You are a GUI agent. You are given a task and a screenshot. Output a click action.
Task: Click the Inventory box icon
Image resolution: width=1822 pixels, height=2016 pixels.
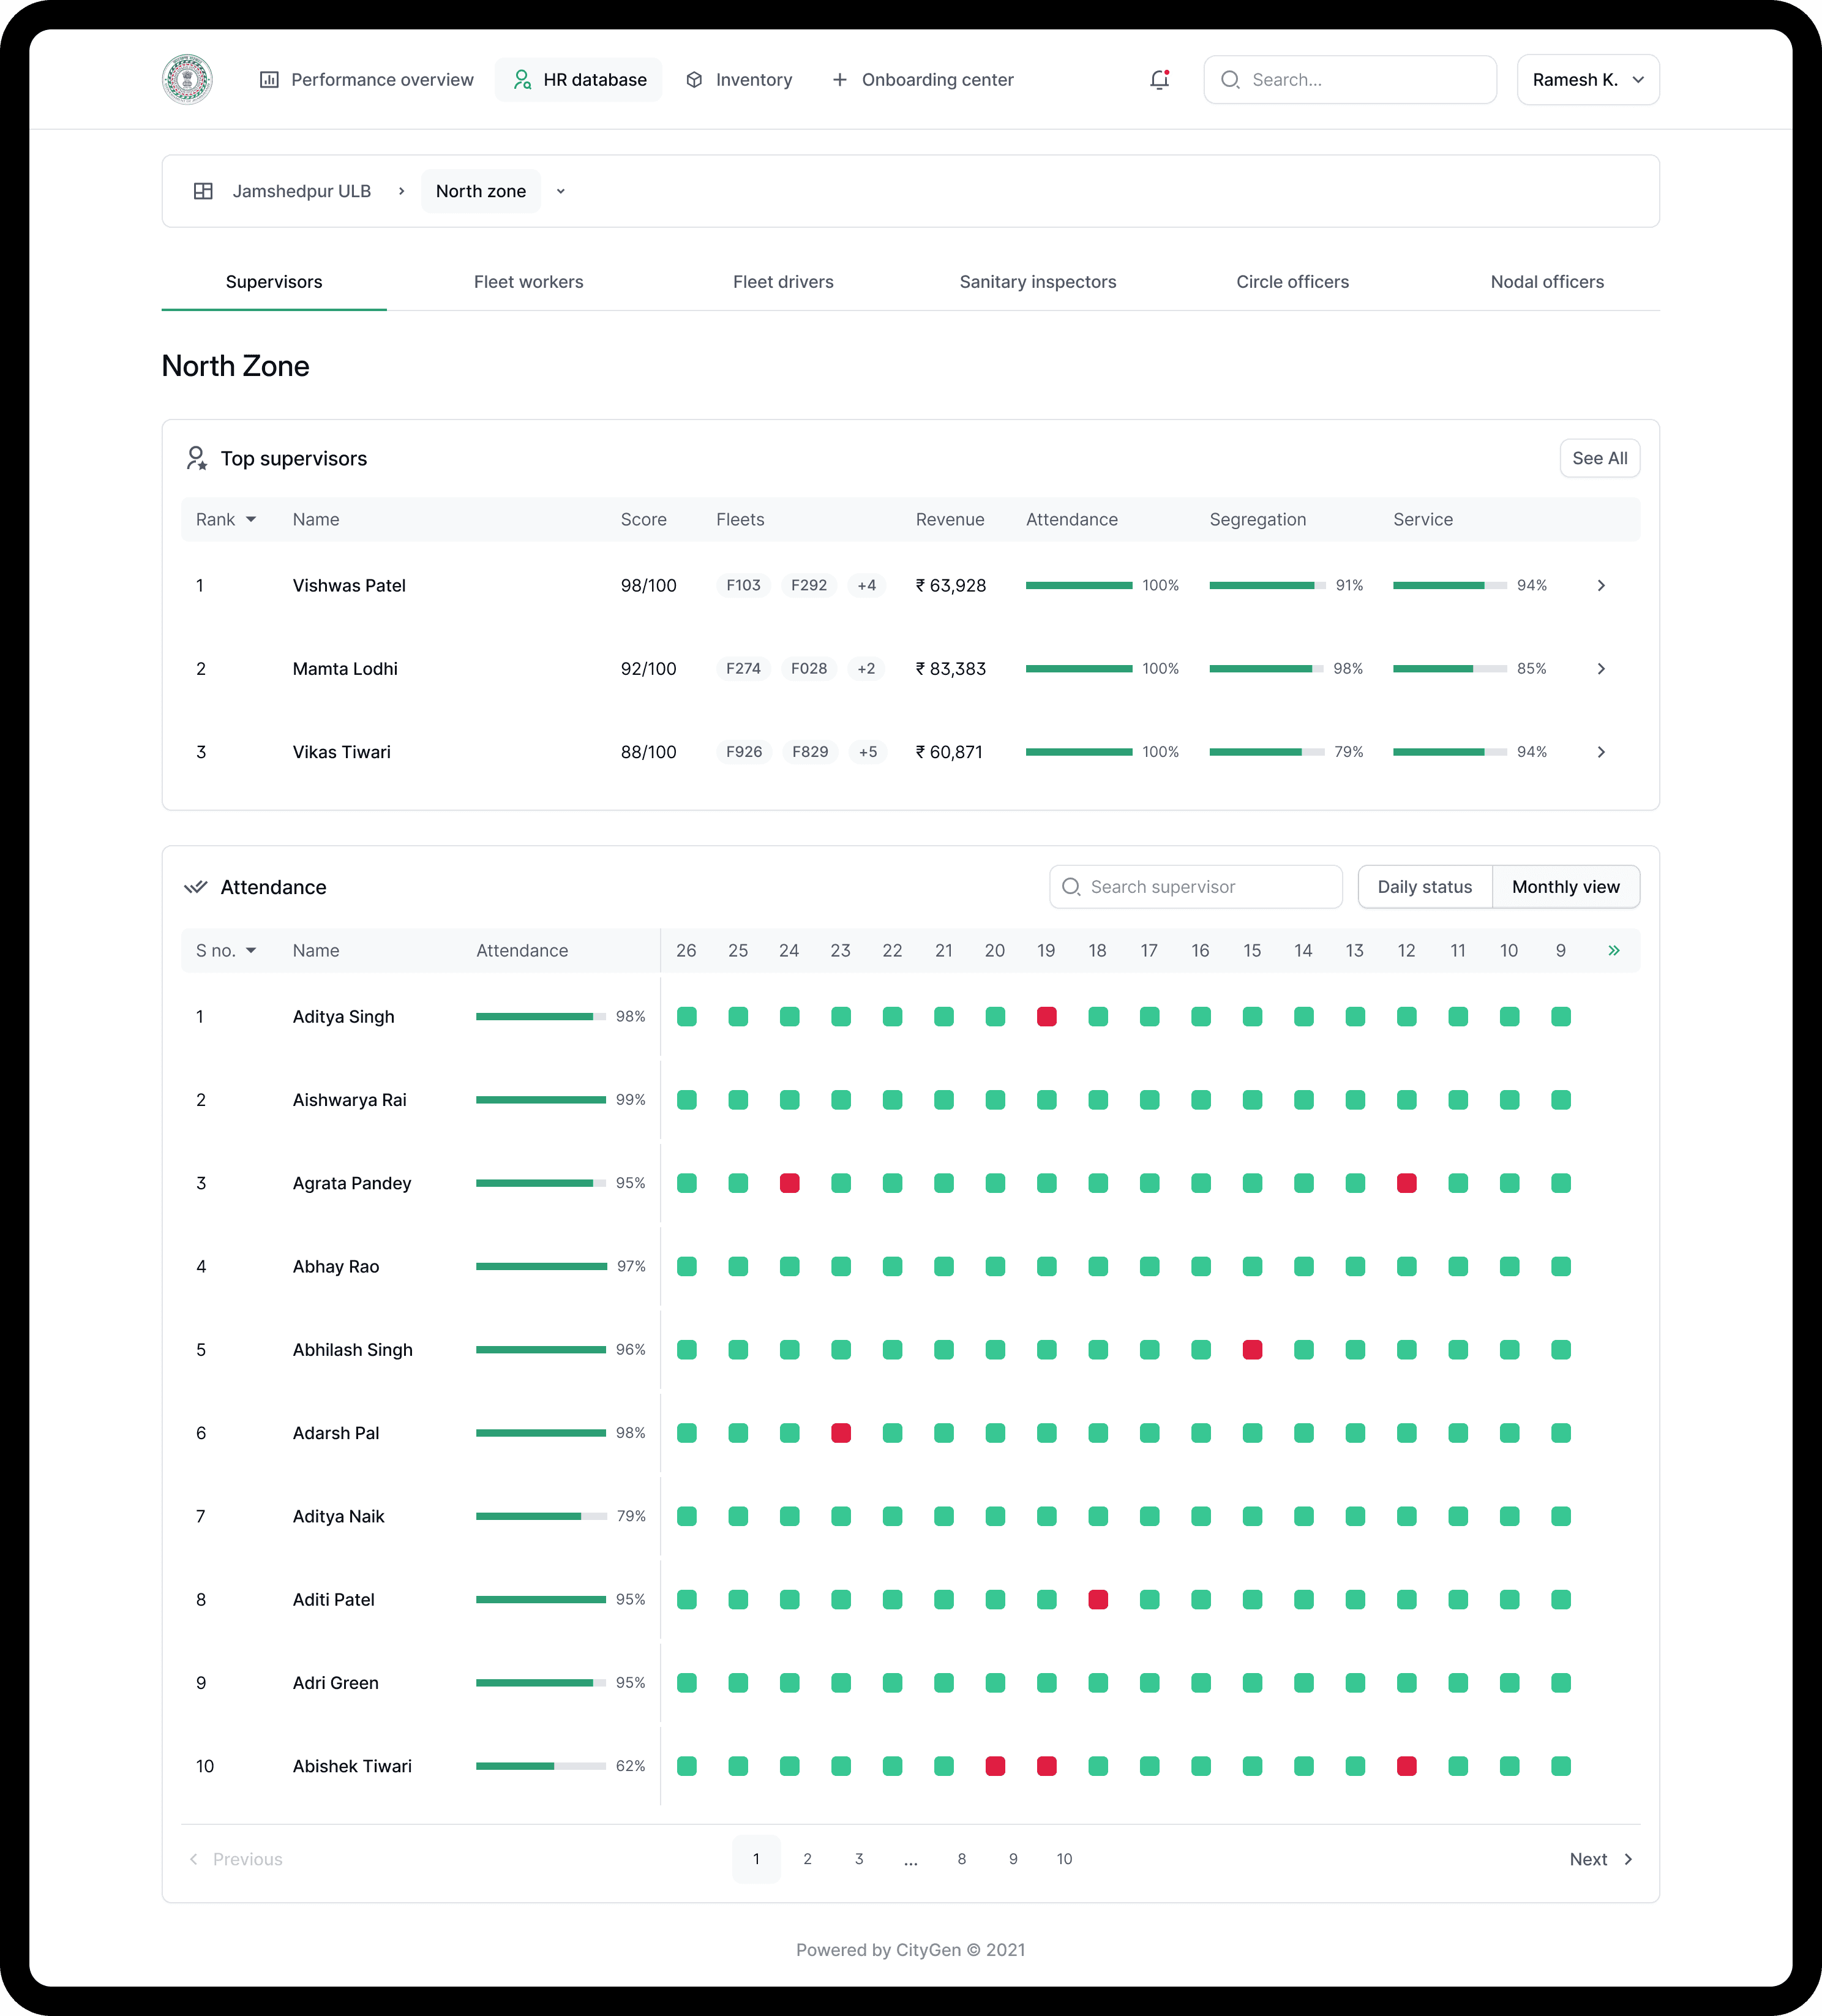tap(694, 80)
